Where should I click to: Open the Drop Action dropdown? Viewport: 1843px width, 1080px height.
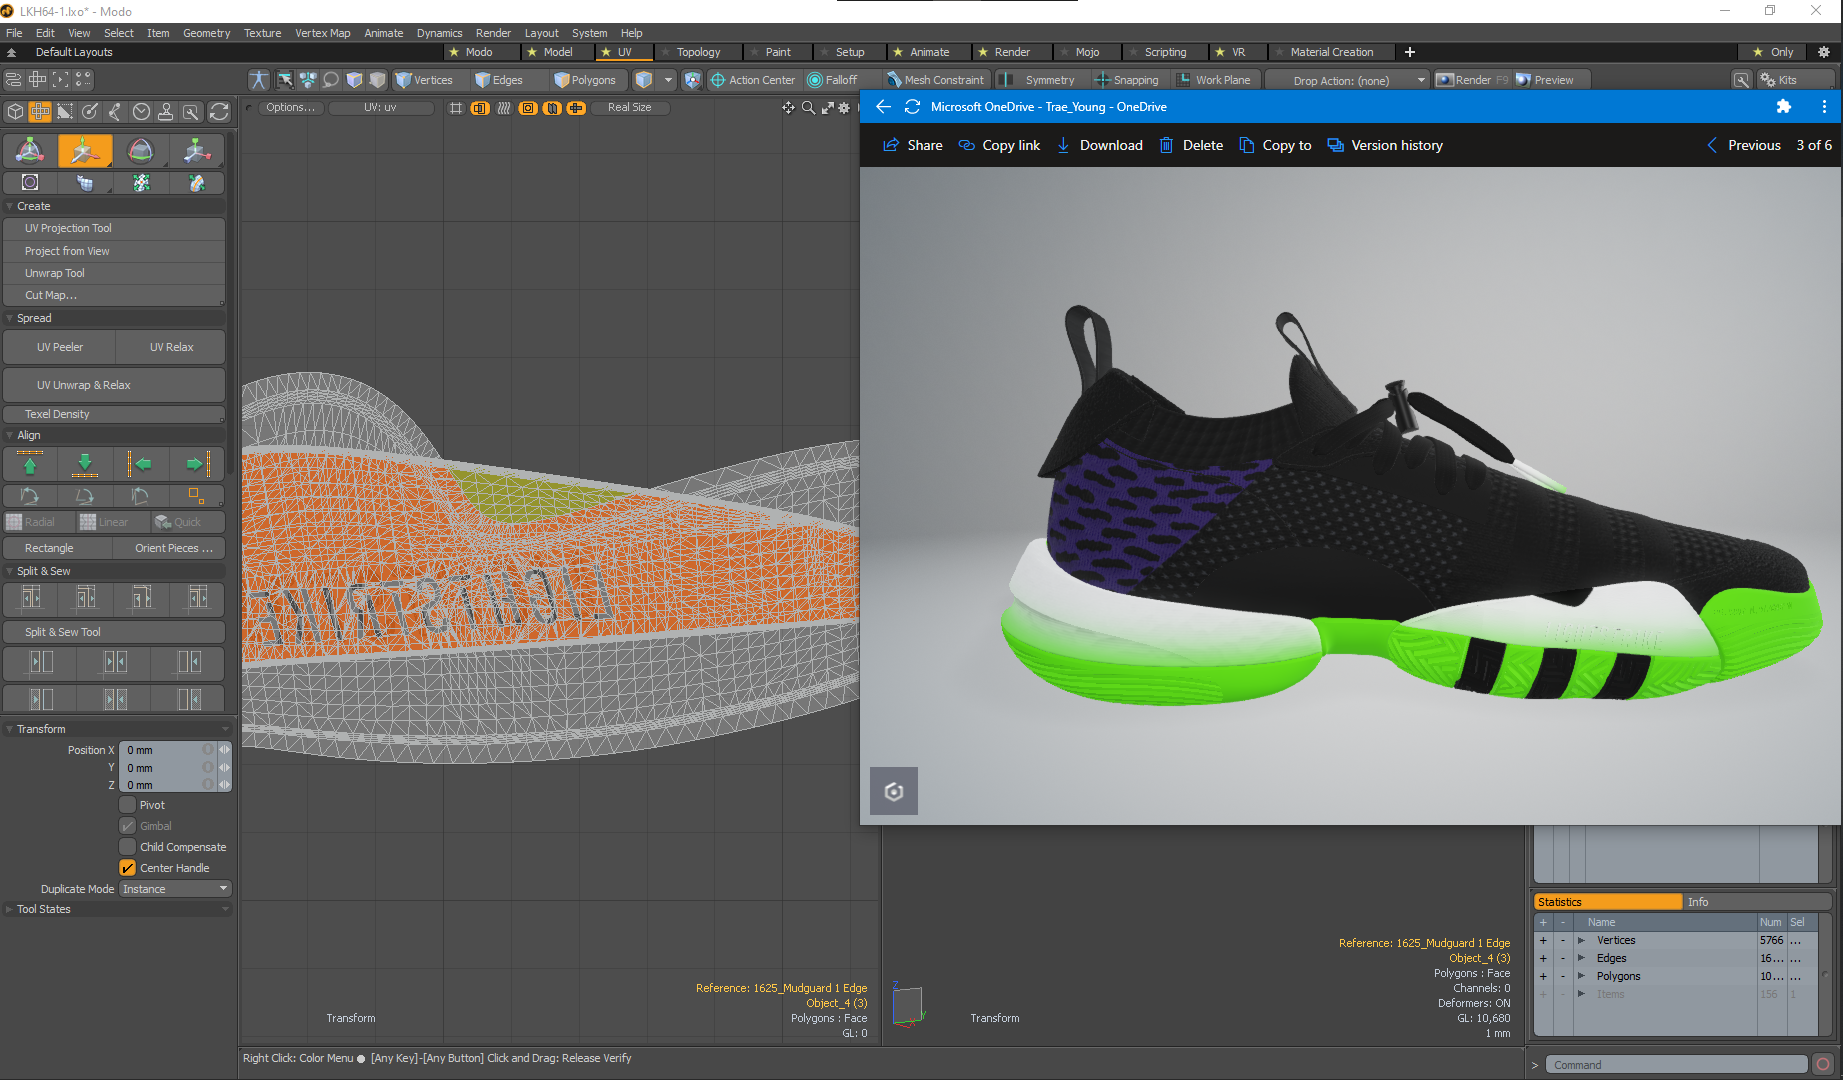pyautogui.click(x=1348, y=80)
